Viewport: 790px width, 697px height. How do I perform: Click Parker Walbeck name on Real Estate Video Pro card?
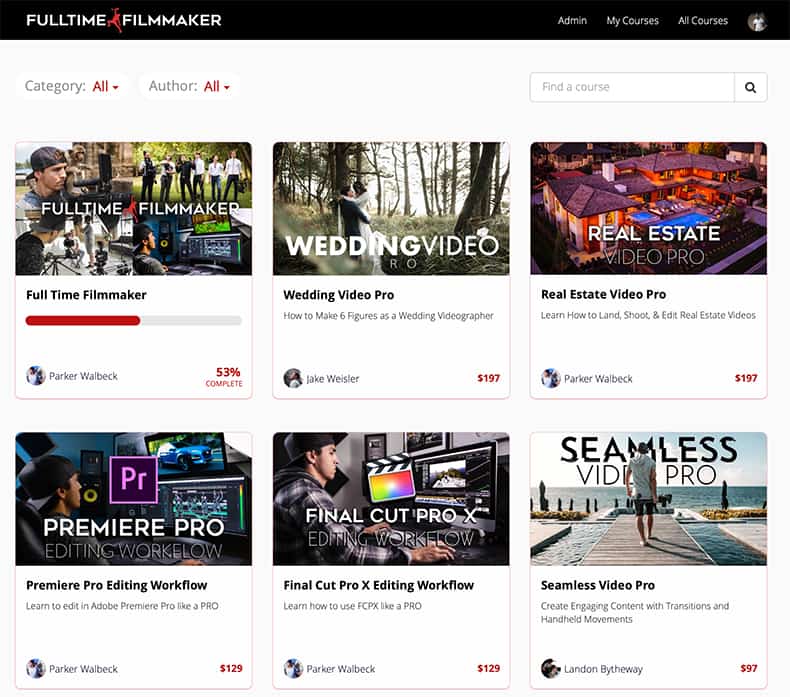tap(598, 379)
